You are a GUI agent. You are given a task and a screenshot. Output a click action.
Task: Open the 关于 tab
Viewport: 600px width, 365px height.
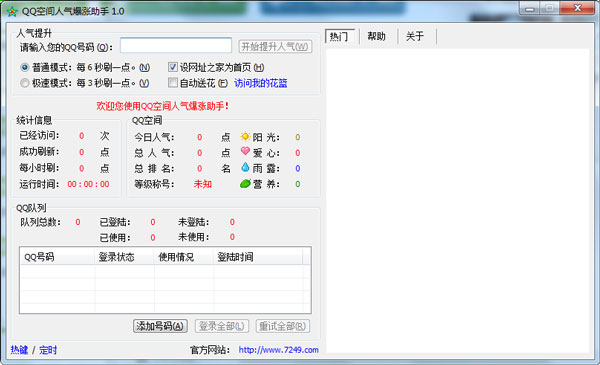pos(415,36)
